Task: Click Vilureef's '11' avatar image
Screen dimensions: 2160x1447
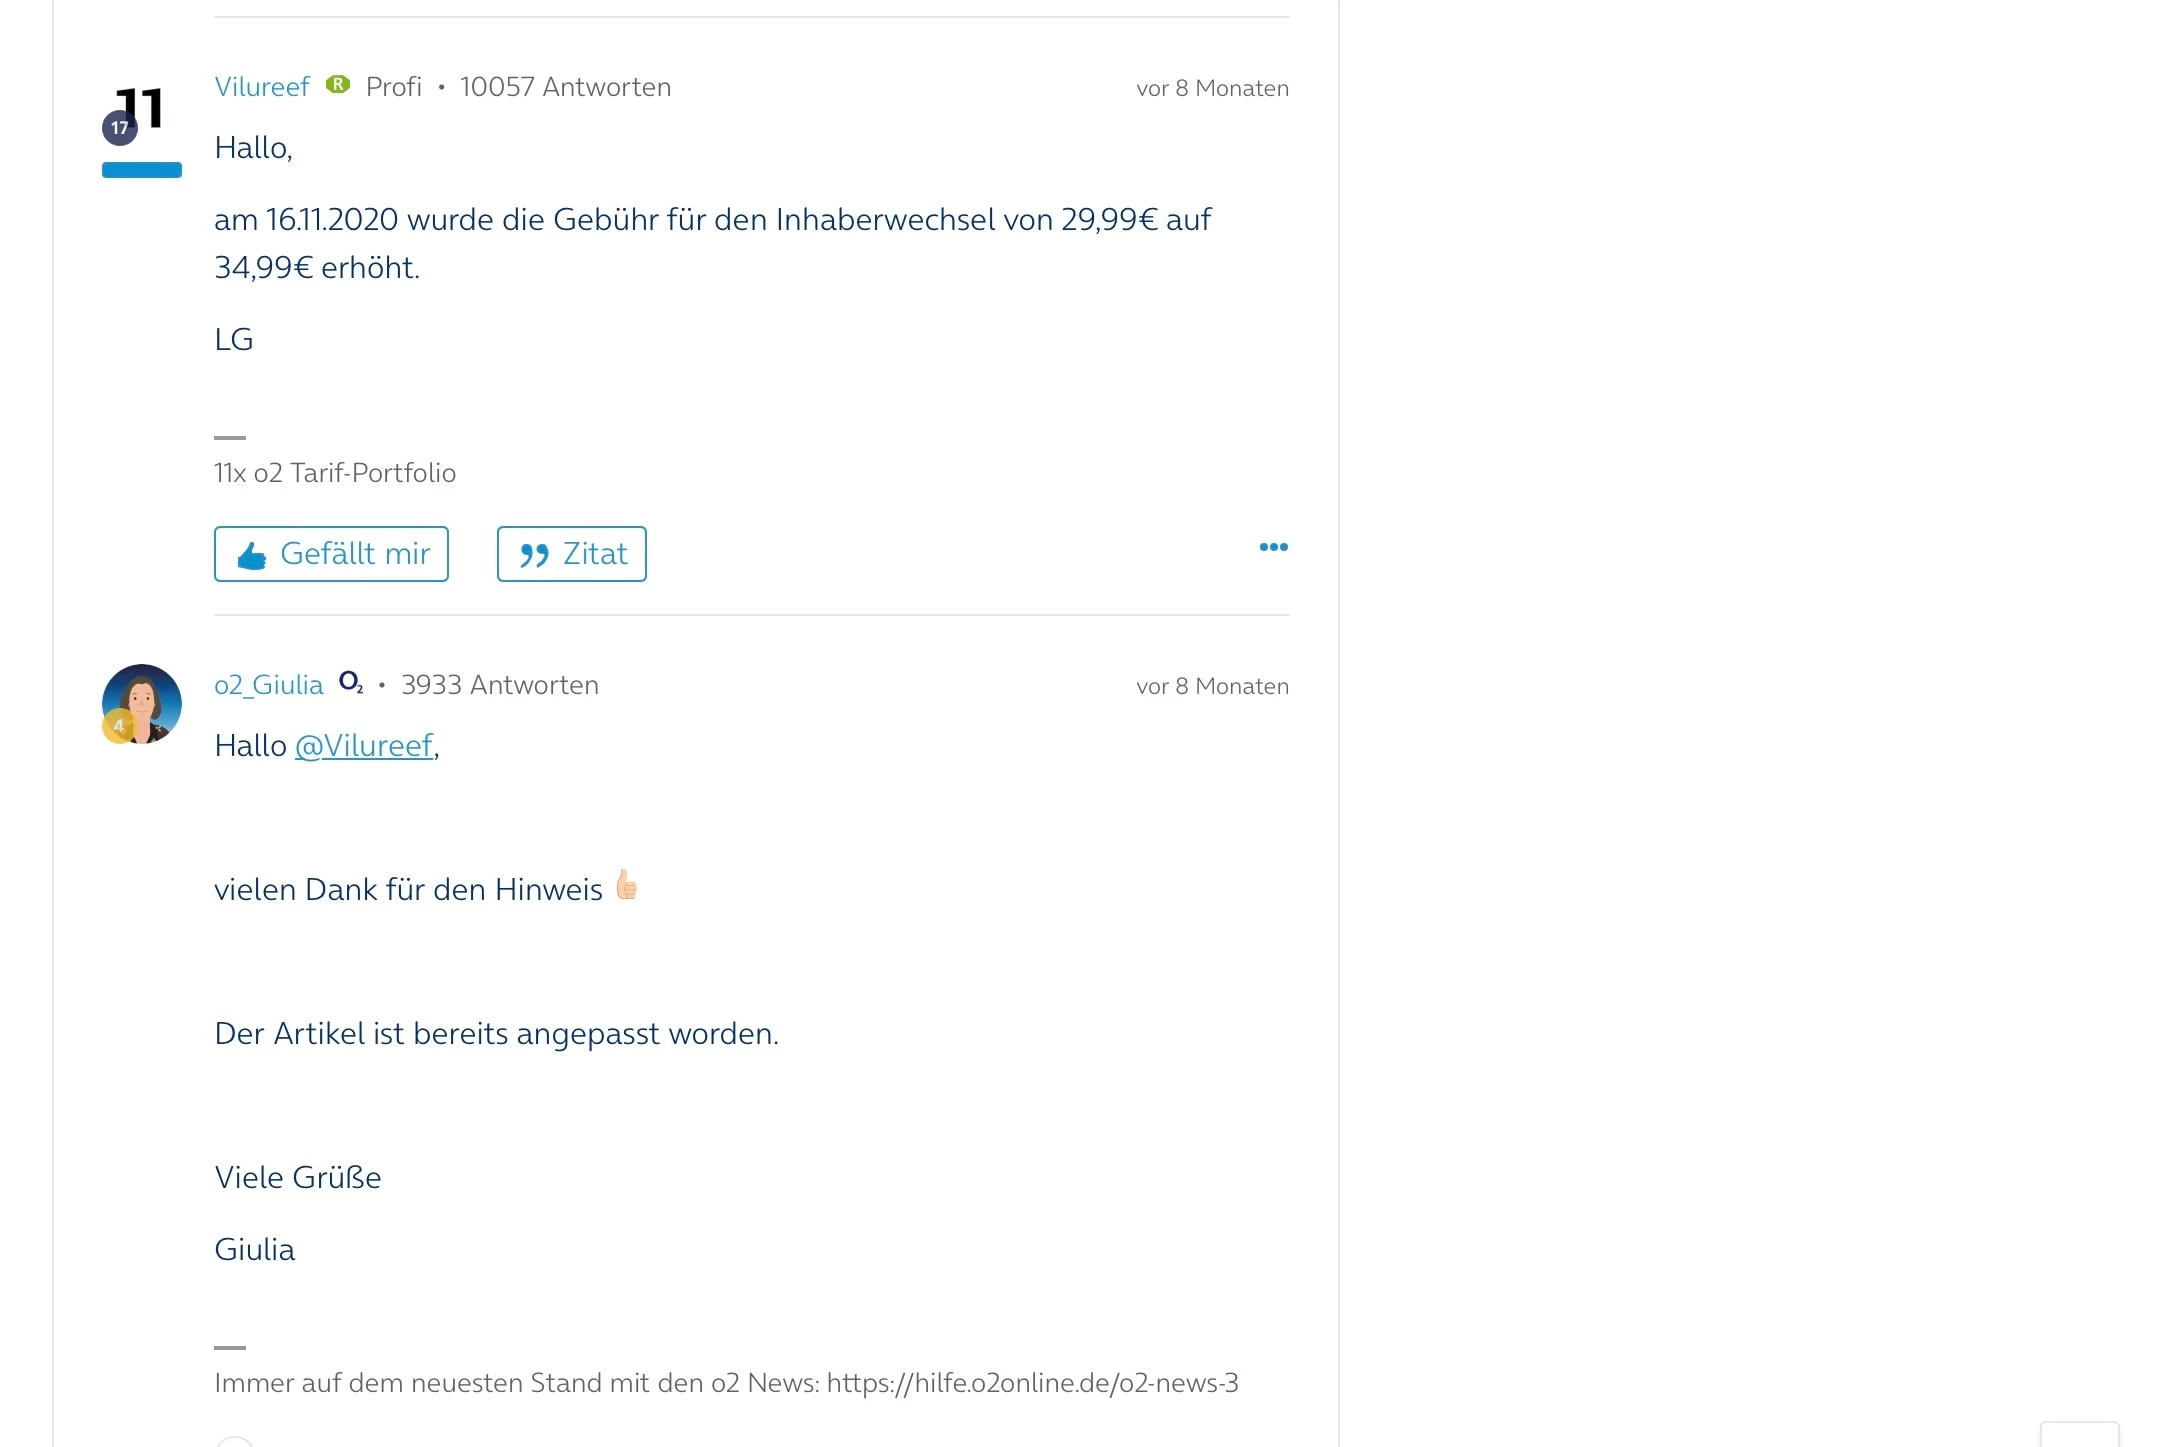Action: point(143,108)
